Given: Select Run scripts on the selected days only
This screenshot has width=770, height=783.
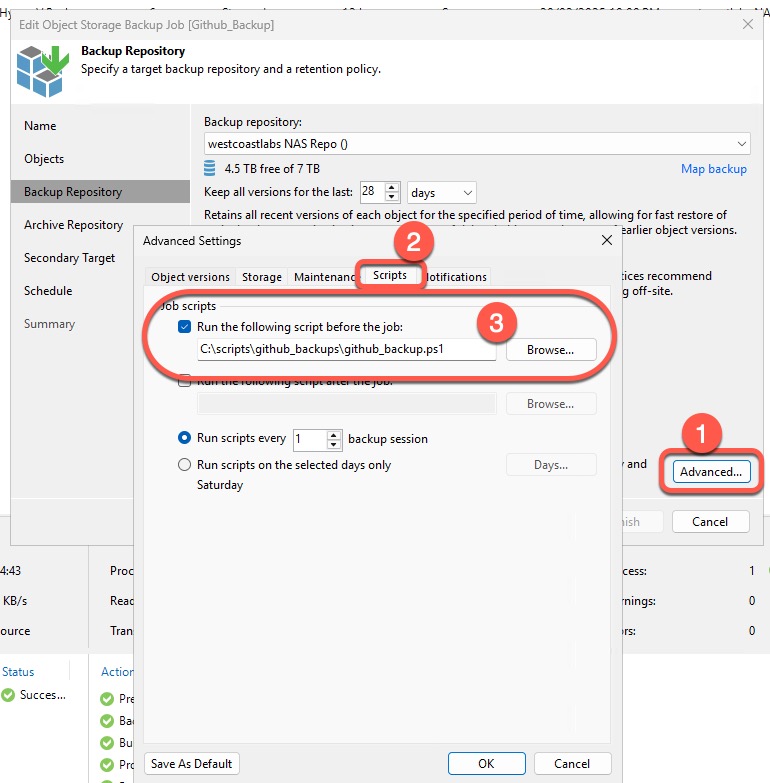Looking at the screenshot, I should coord(184,465).
